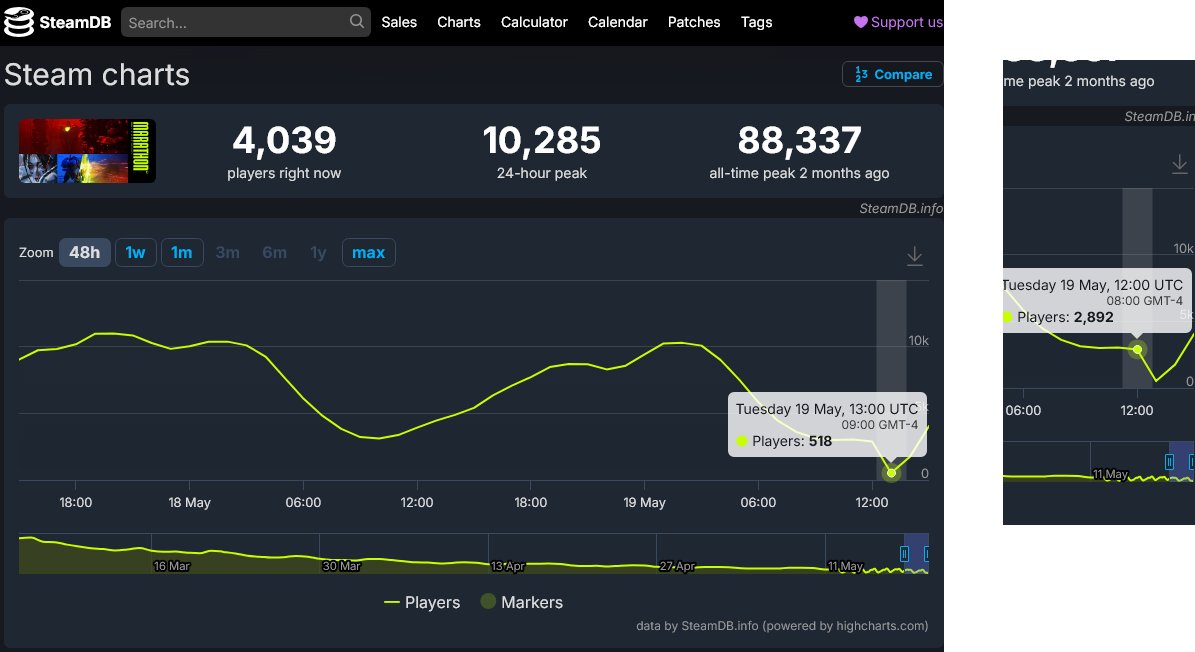Click download icon in right cropped chart

click(1179, 164)
